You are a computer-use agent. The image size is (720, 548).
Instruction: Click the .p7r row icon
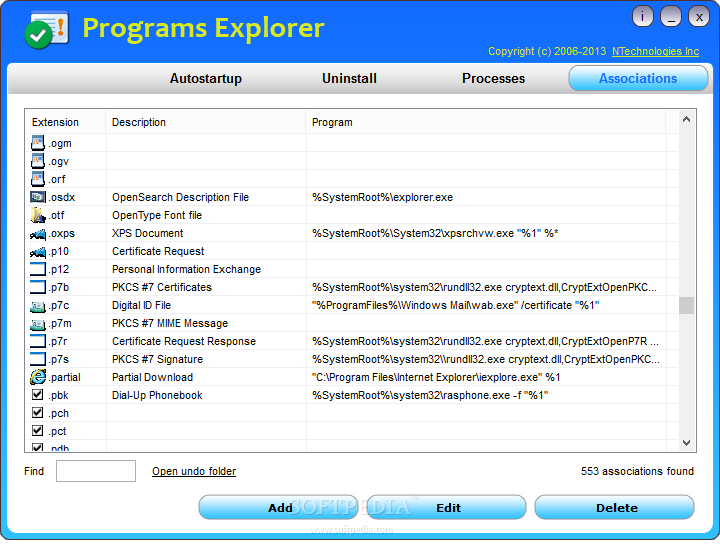[x=38, y=341]
